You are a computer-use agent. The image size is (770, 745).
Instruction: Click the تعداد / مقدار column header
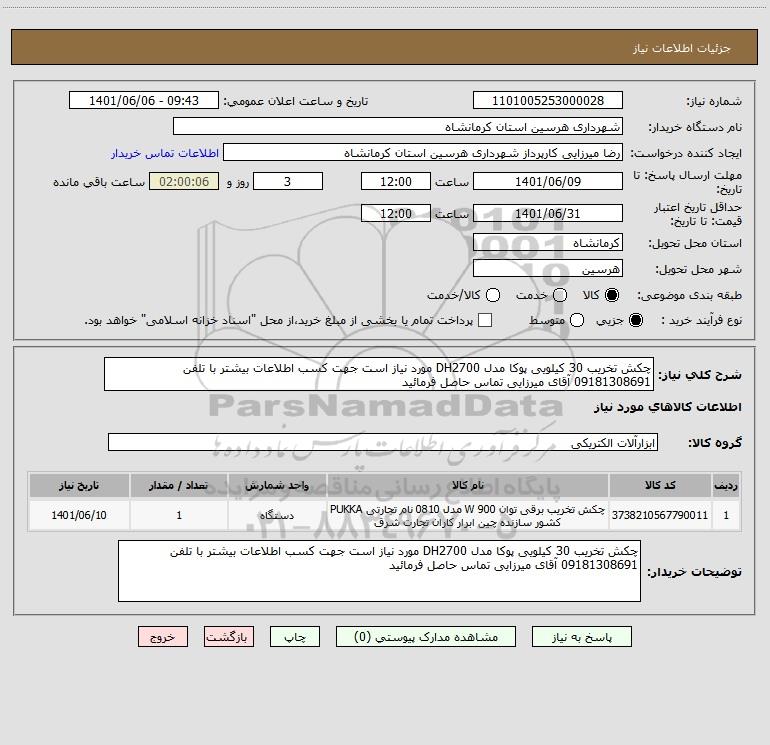point(179,486)
